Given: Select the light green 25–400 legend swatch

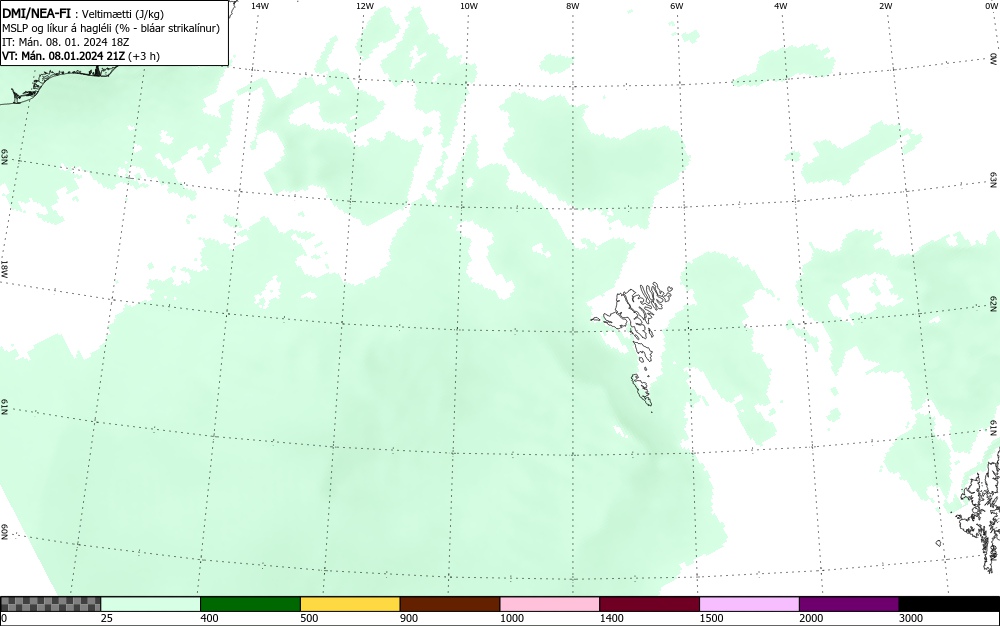Looking at the screenshot, I should tap(151, 604).
